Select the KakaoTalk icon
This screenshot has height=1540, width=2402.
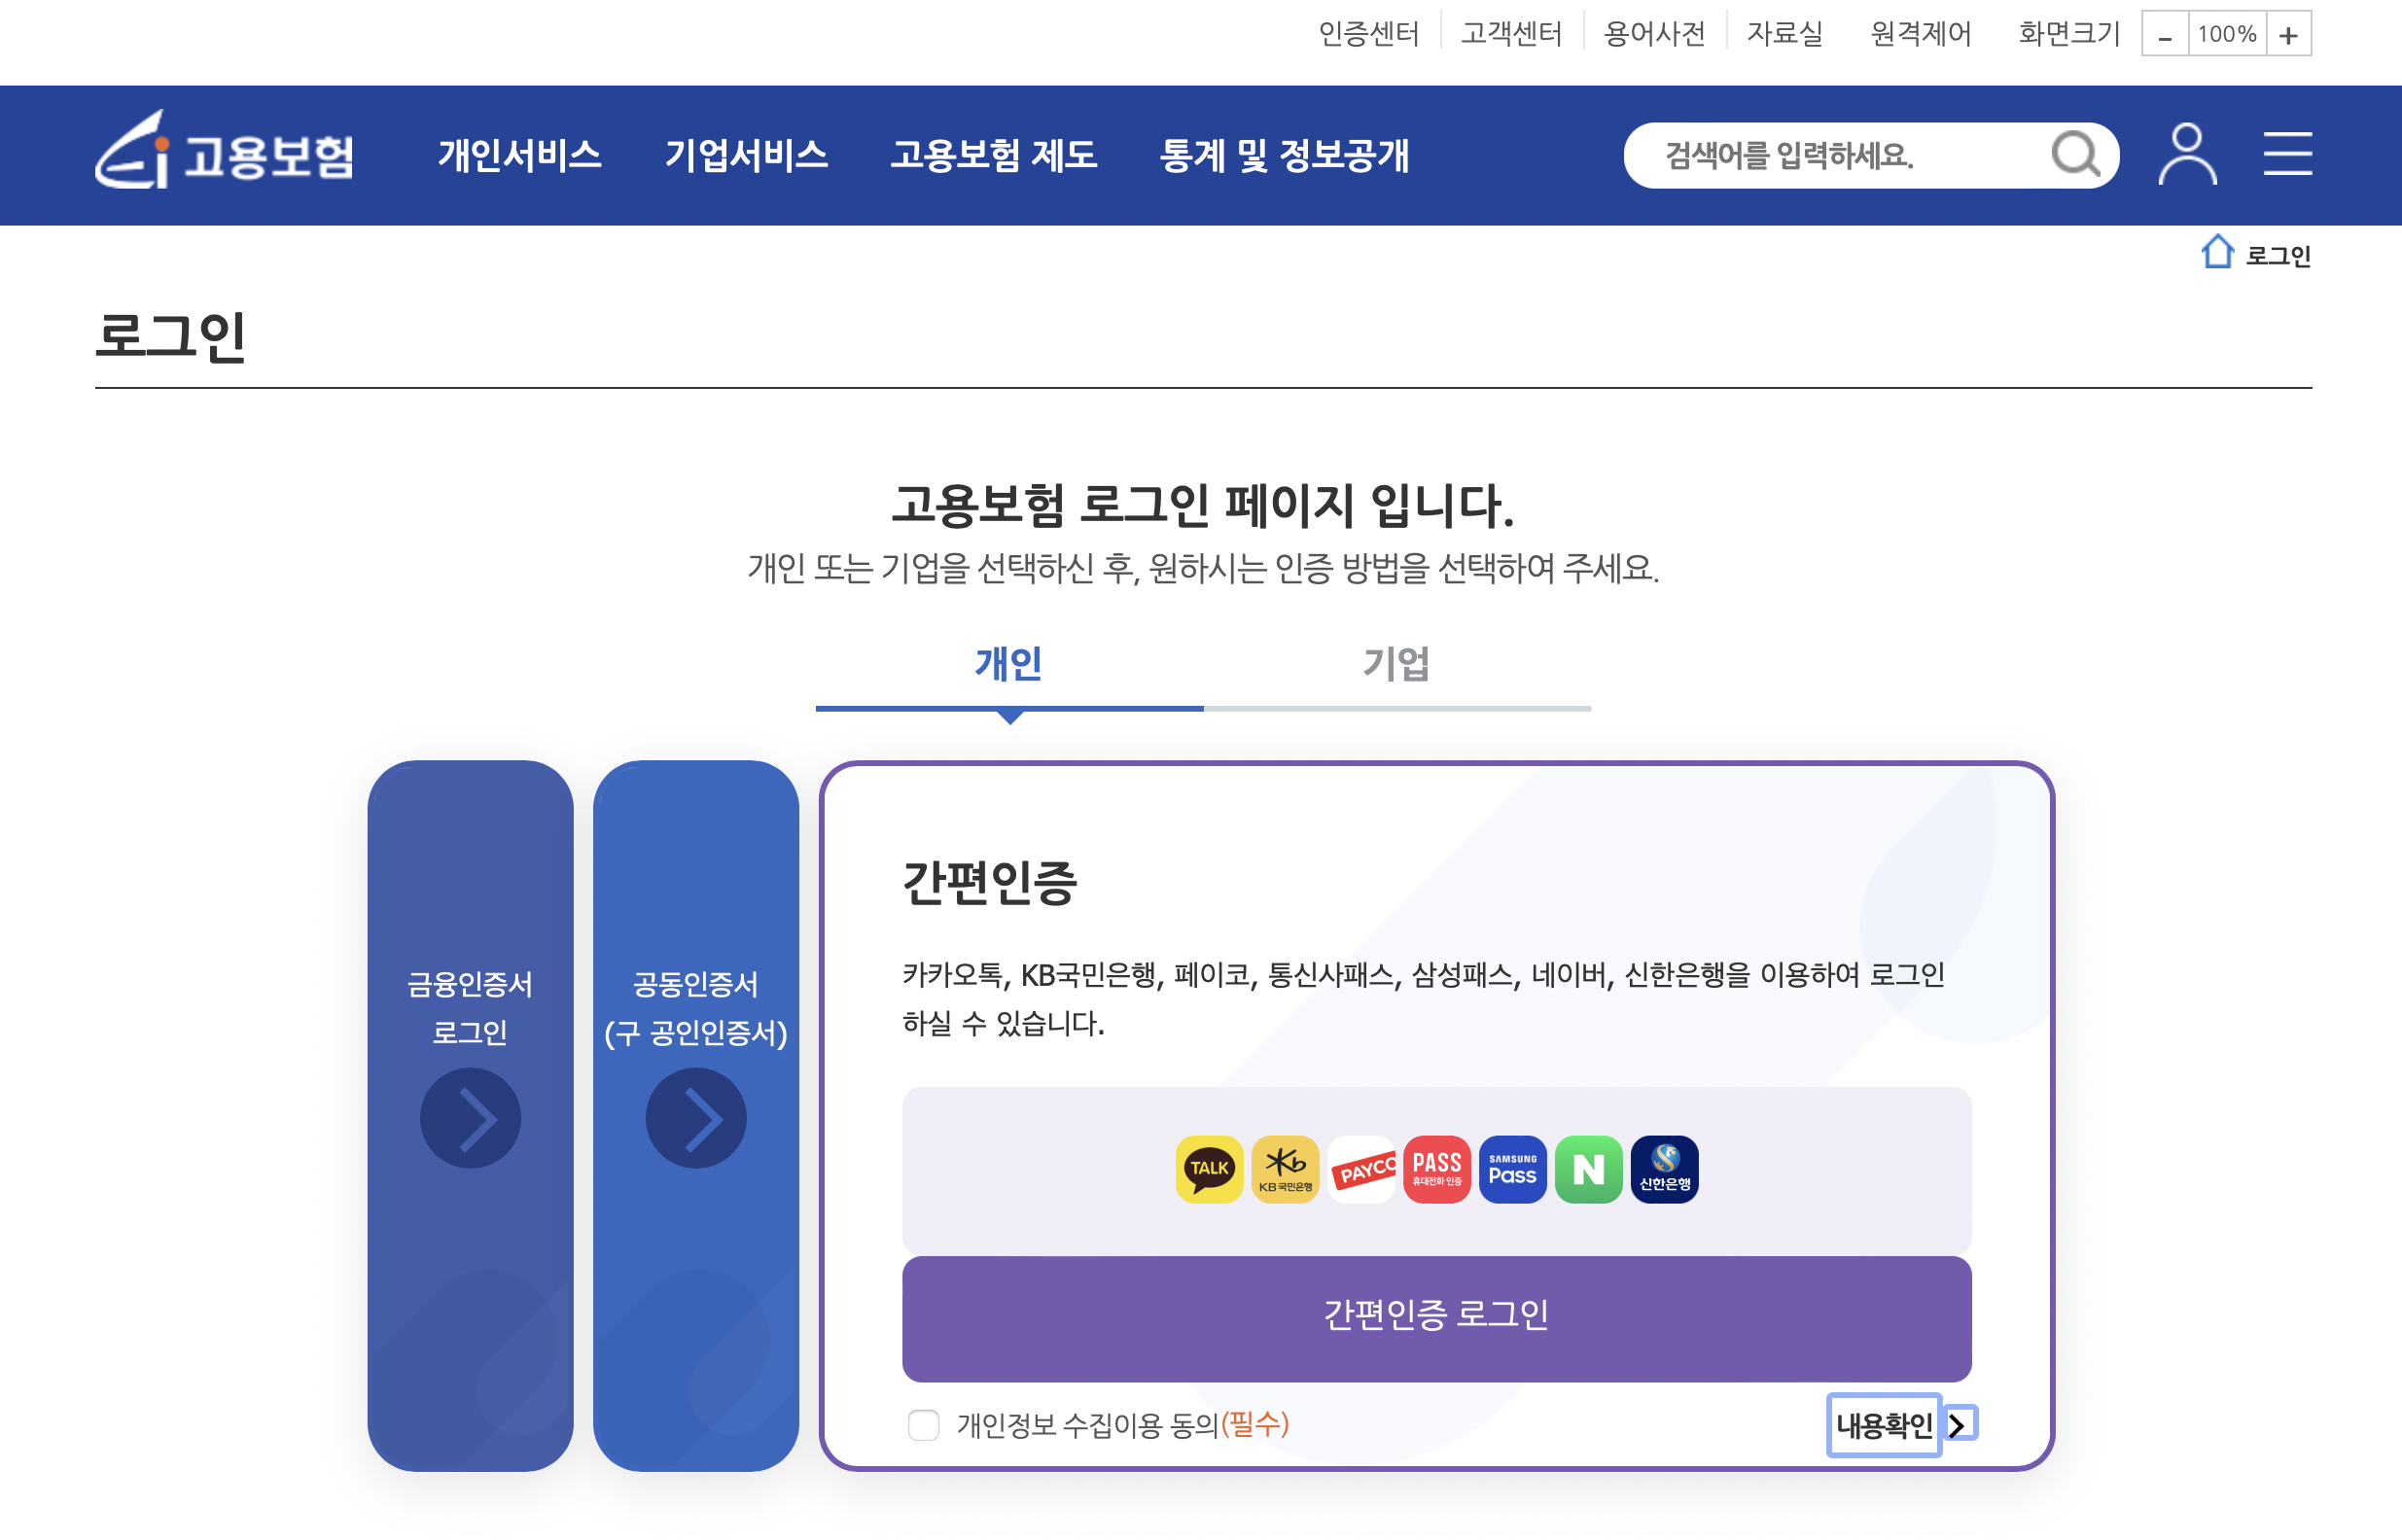coord(1209,1169)
